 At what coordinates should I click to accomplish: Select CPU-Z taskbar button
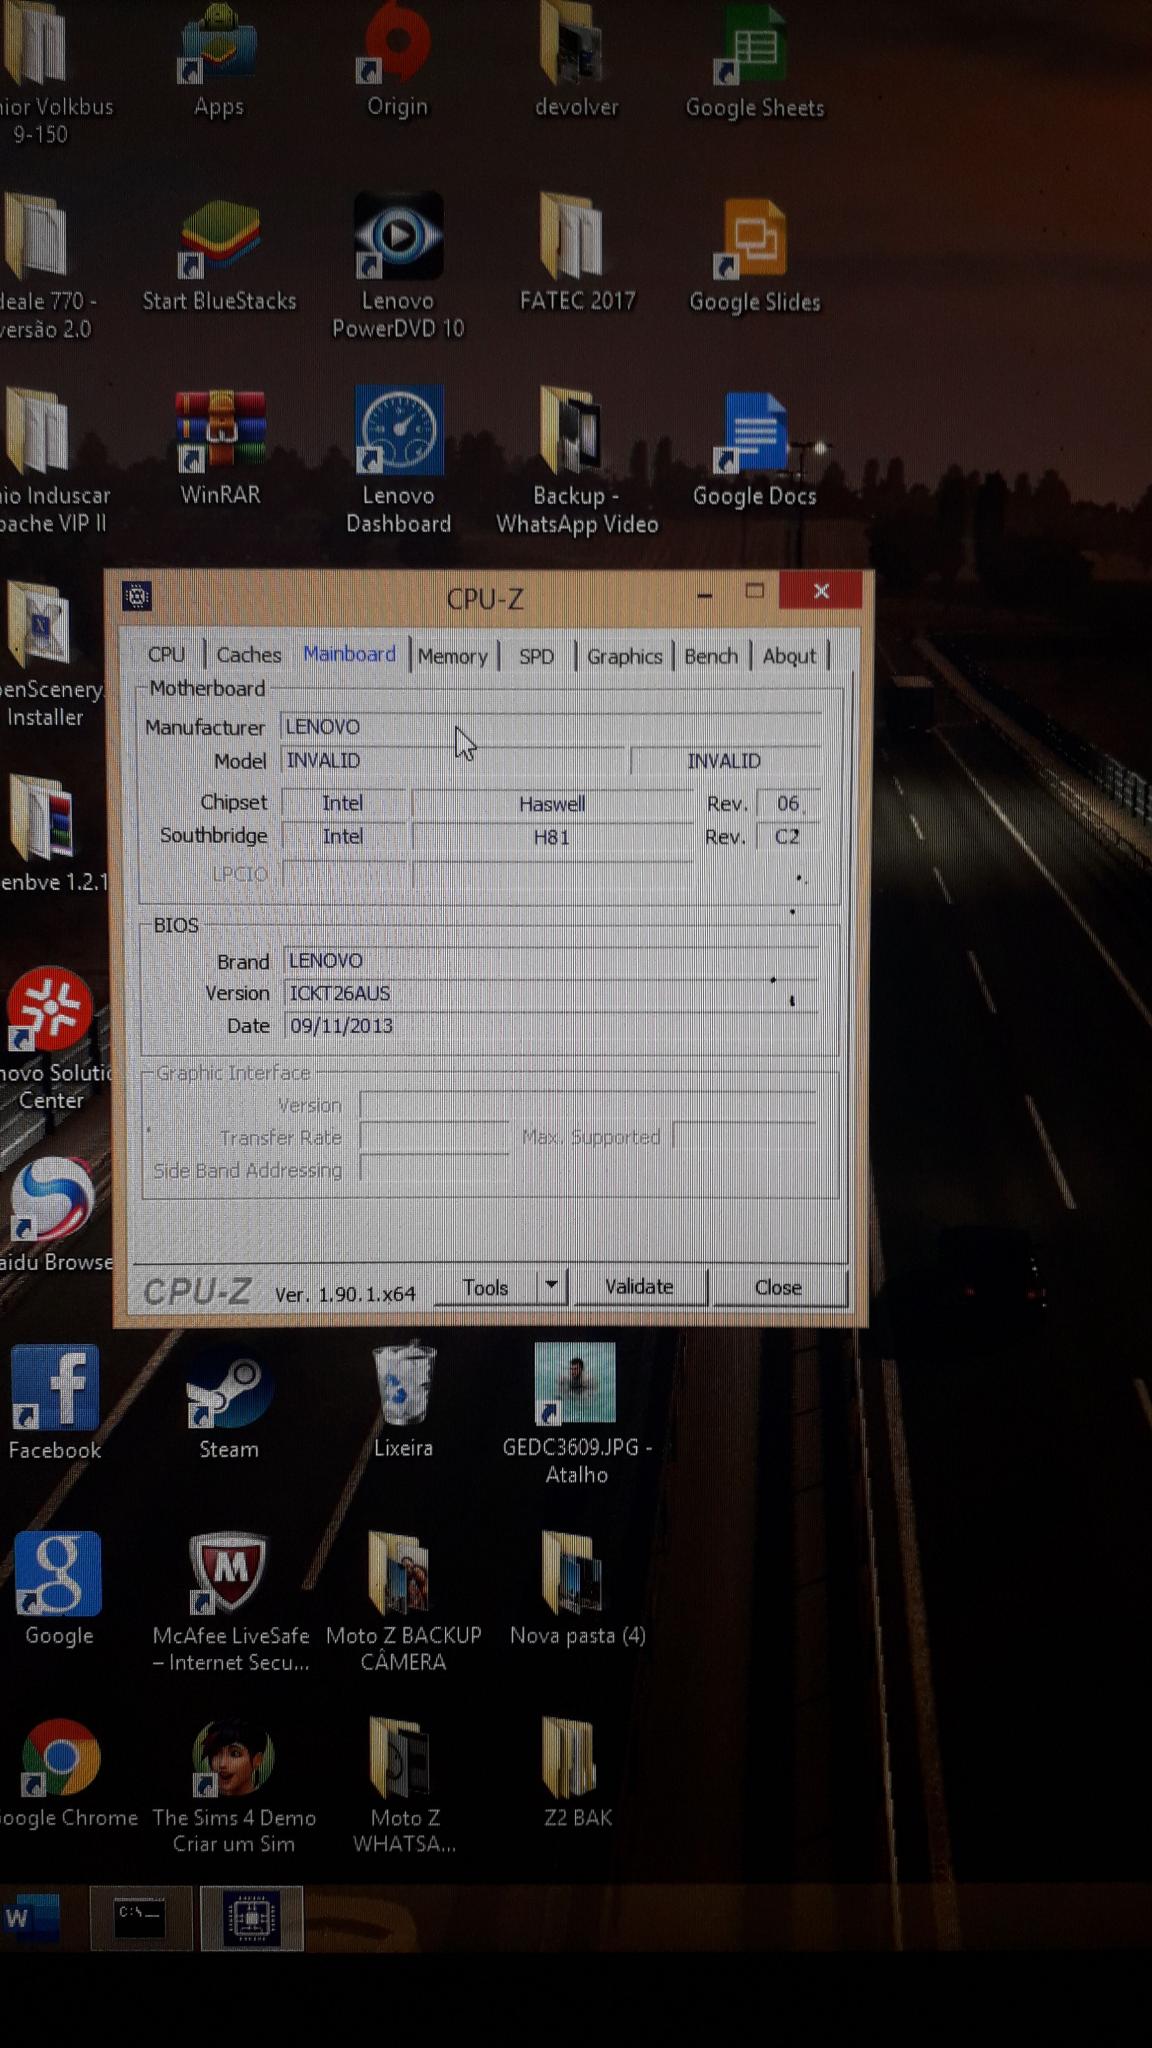[x=251, y=1918]
